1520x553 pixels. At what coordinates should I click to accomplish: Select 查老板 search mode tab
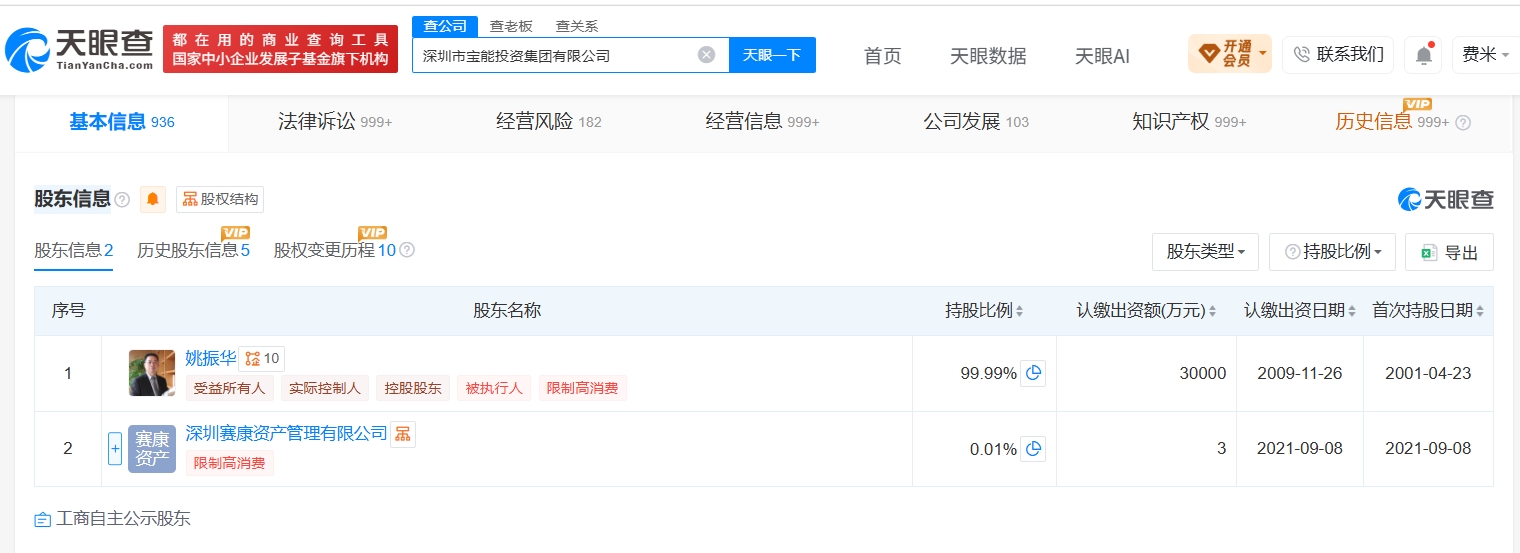510,26
